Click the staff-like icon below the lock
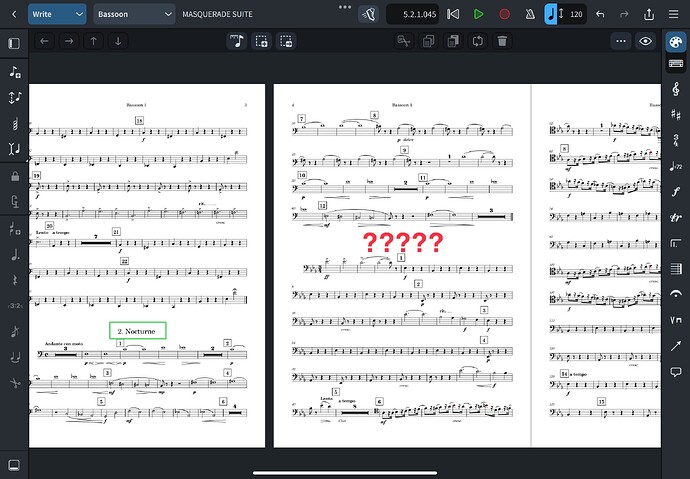The width and height of the screenshot is (690, 479). [15, 202]
